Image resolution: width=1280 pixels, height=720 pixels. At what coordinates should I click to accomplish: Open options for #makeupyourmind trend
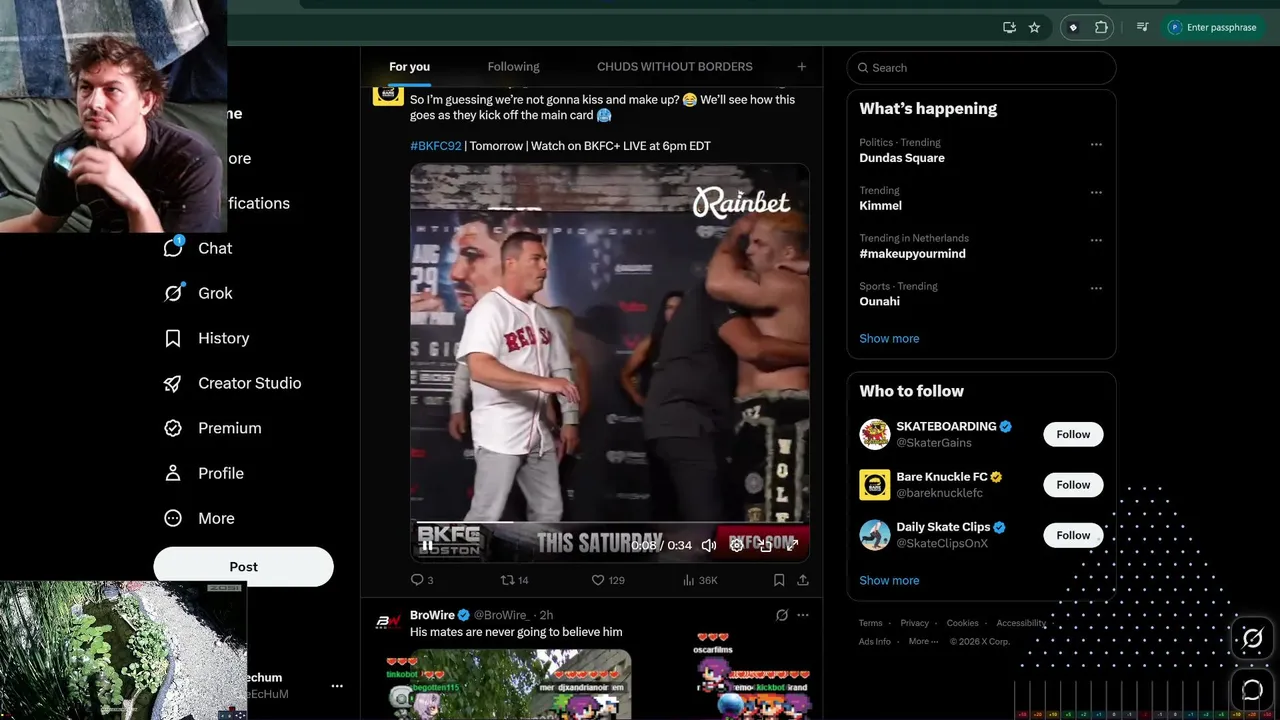tap(1096, 240)
